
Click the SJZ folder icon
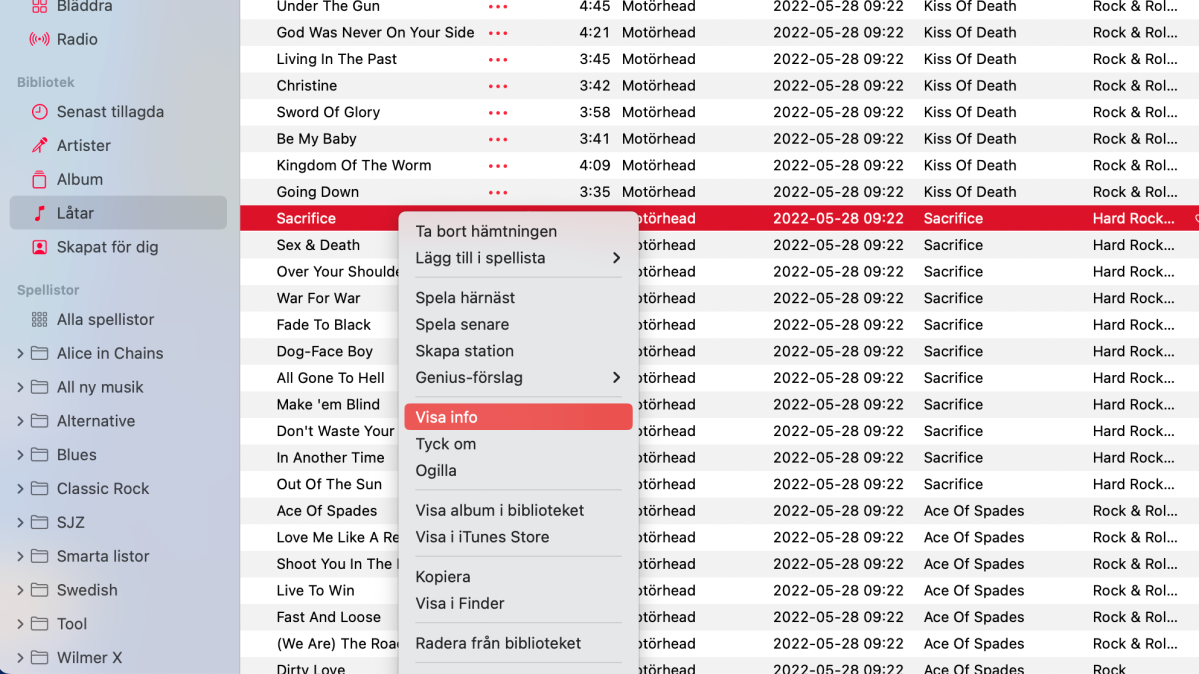(x=39, y=522)
